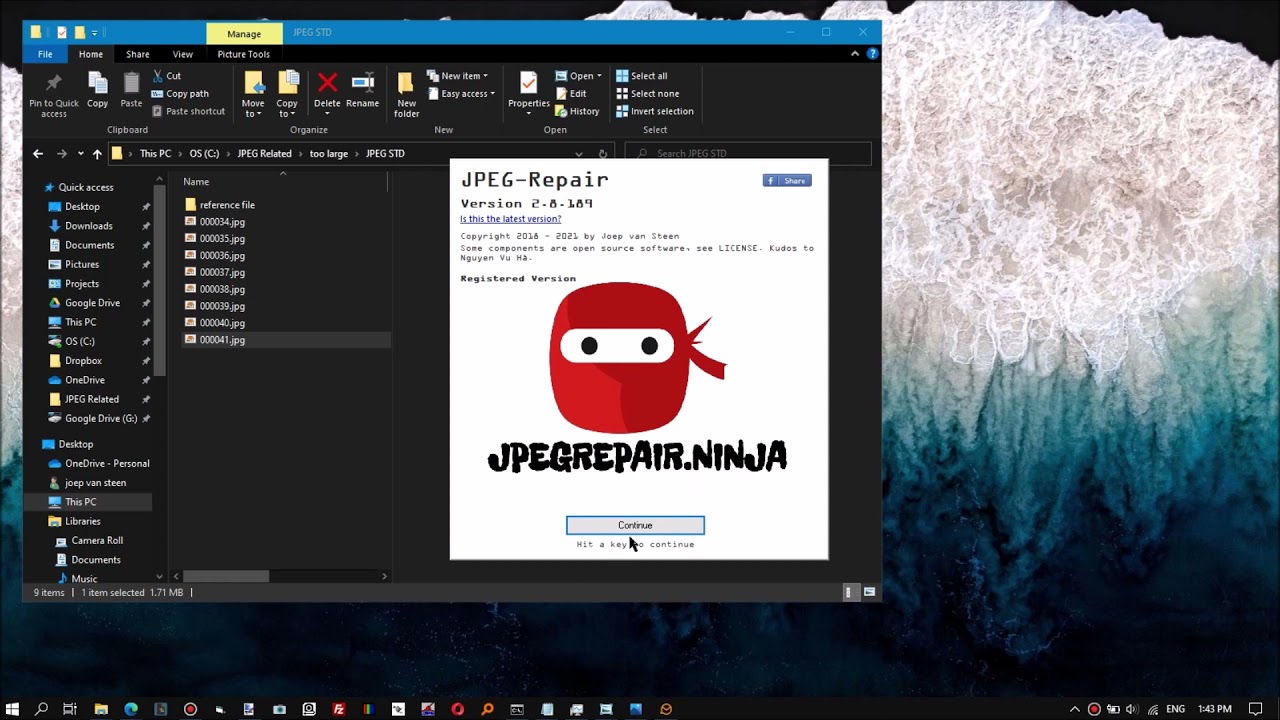Collapse the ribbon with the chevron
The image size is (1280, 720).
point(855,54)
